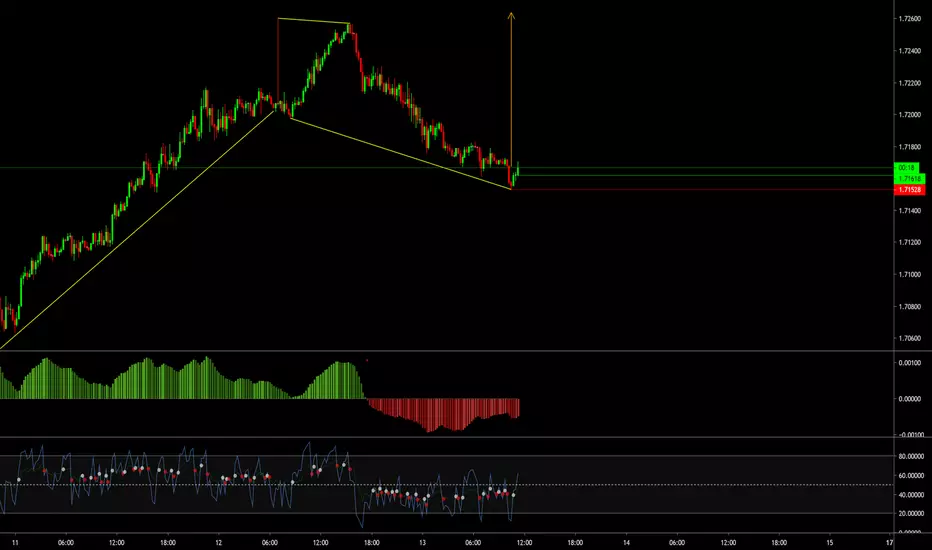Click the red negative histogram bars

pyautogui.click(x=443, y=413)
